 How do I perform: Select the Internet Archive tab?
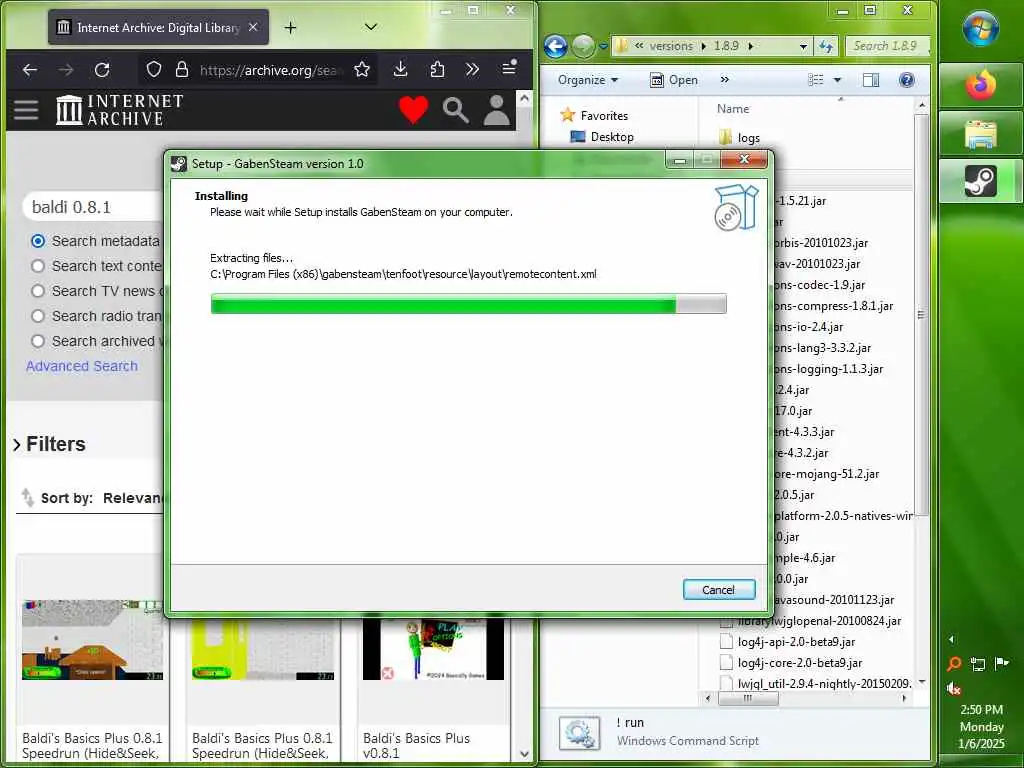point(158,27)
